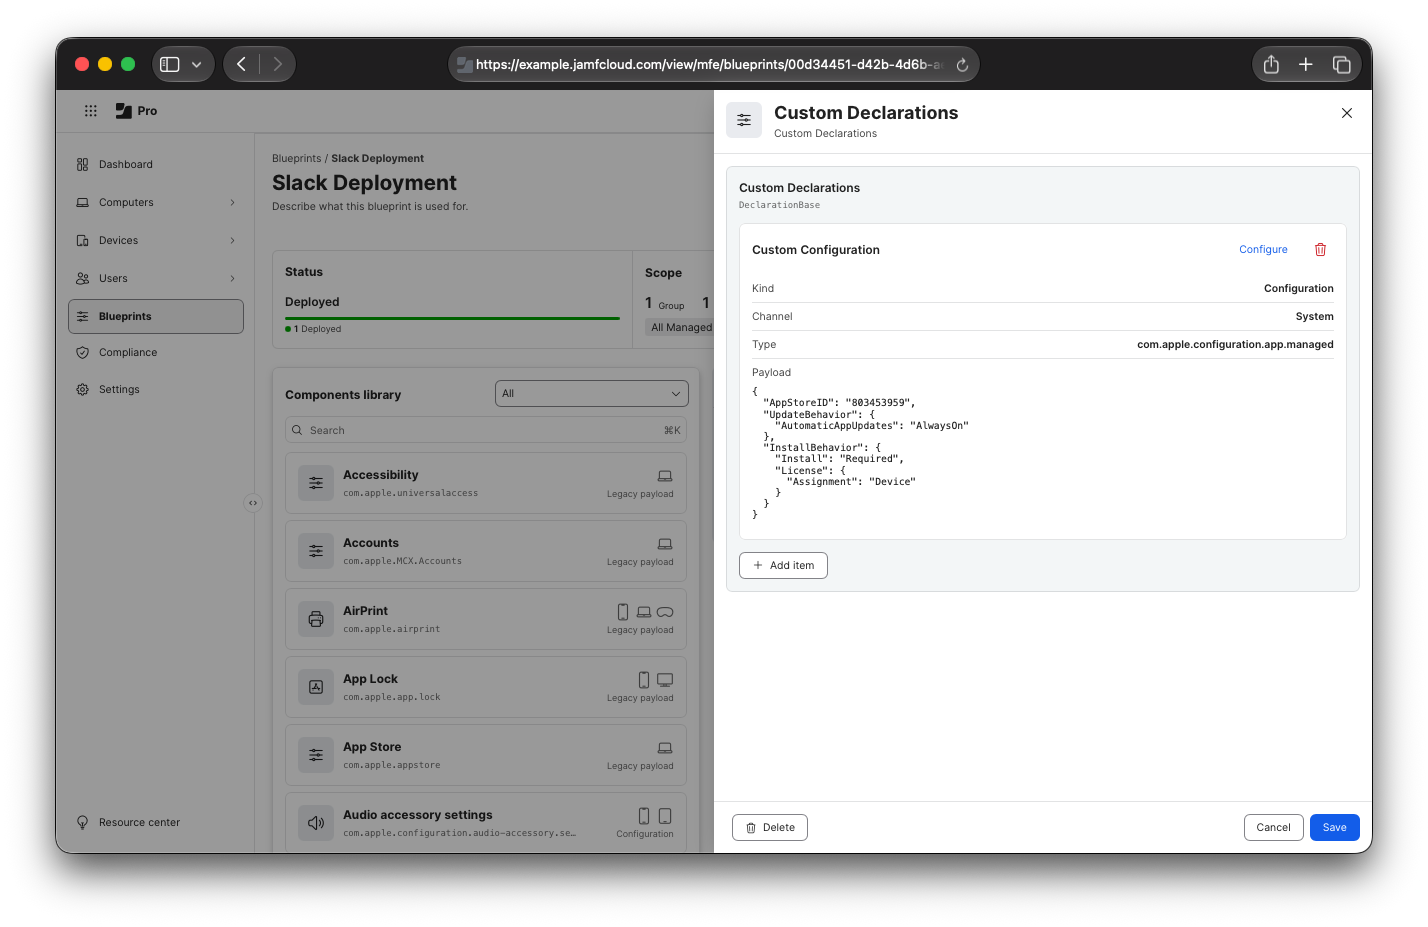
Task: Click the Safari address bar
Action: click(713, 64)
